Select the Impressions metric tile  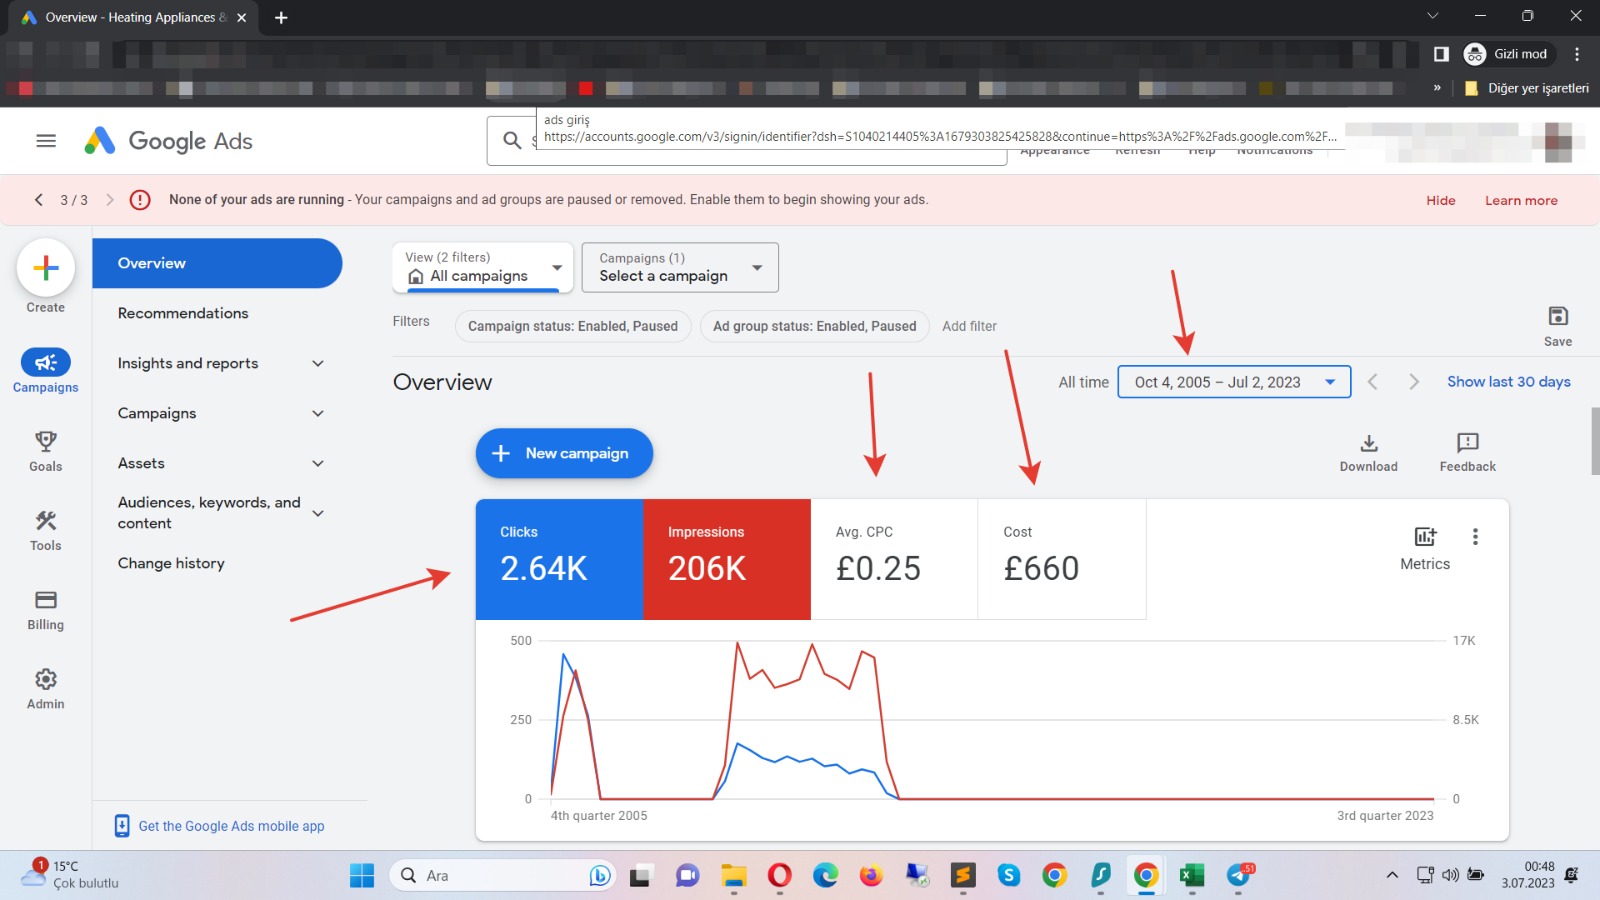tap(727, 559)
